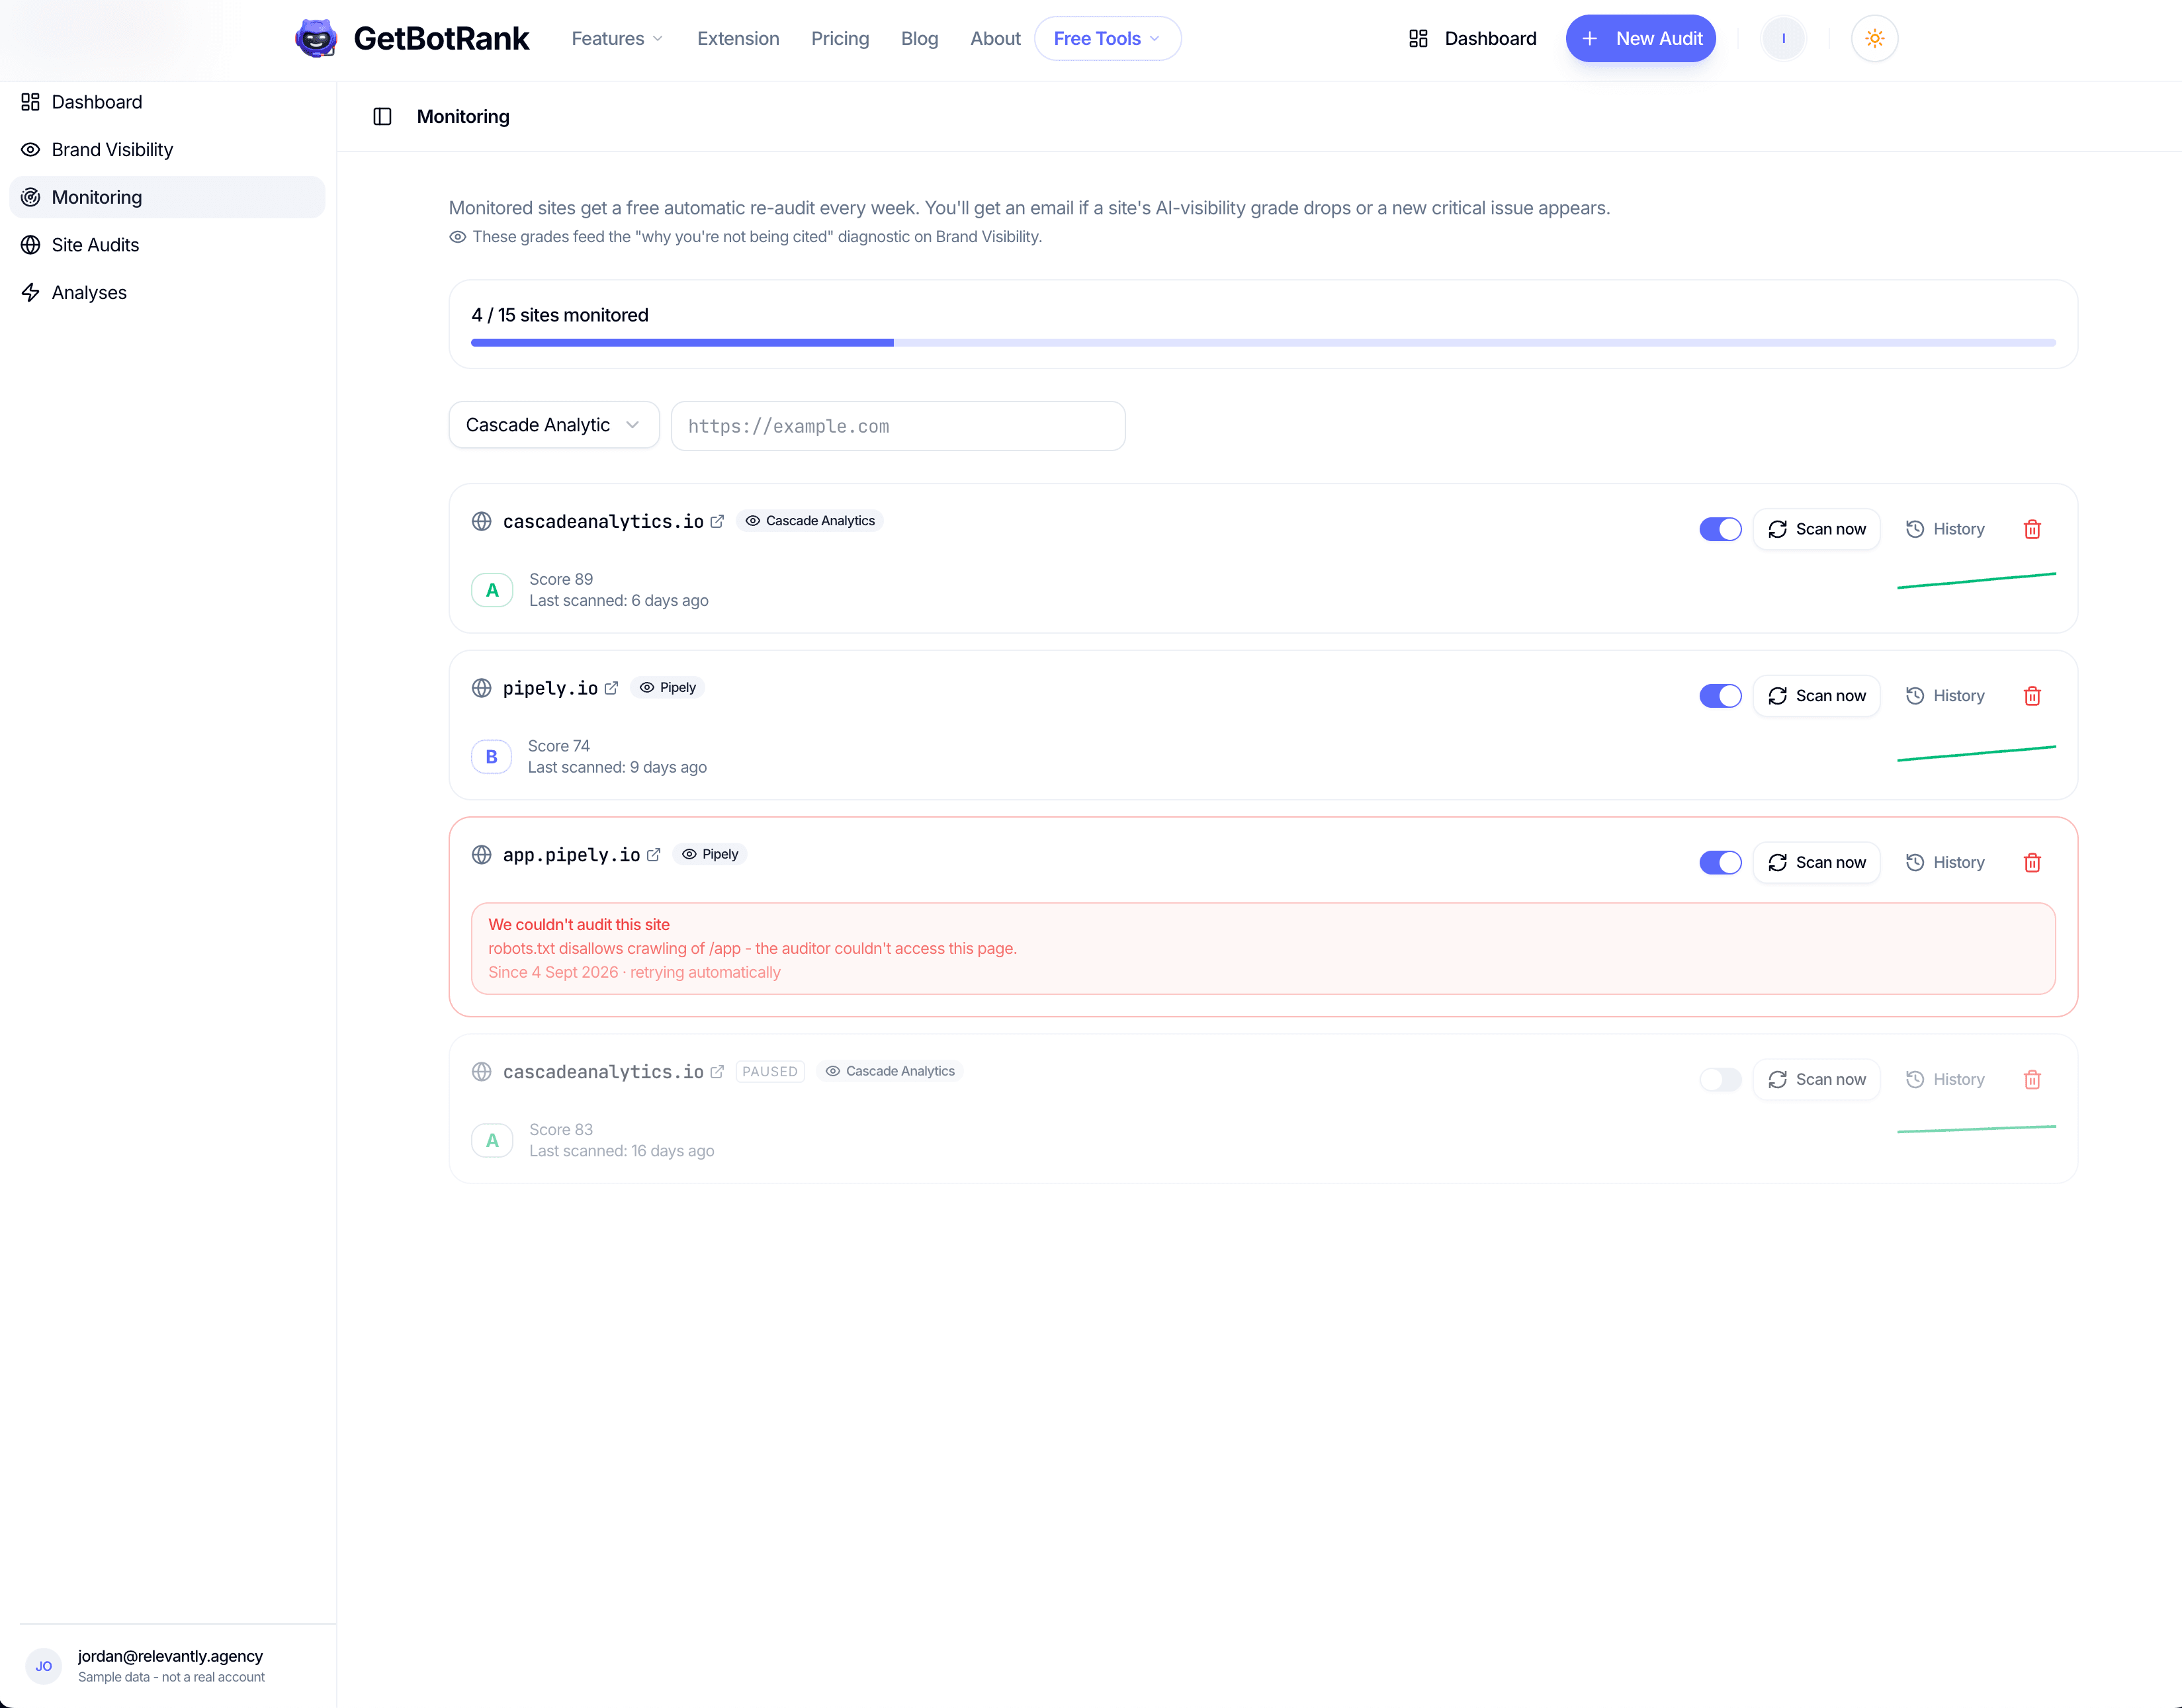Click the Pipely brand tag on pipely.io row

(668, 688)
